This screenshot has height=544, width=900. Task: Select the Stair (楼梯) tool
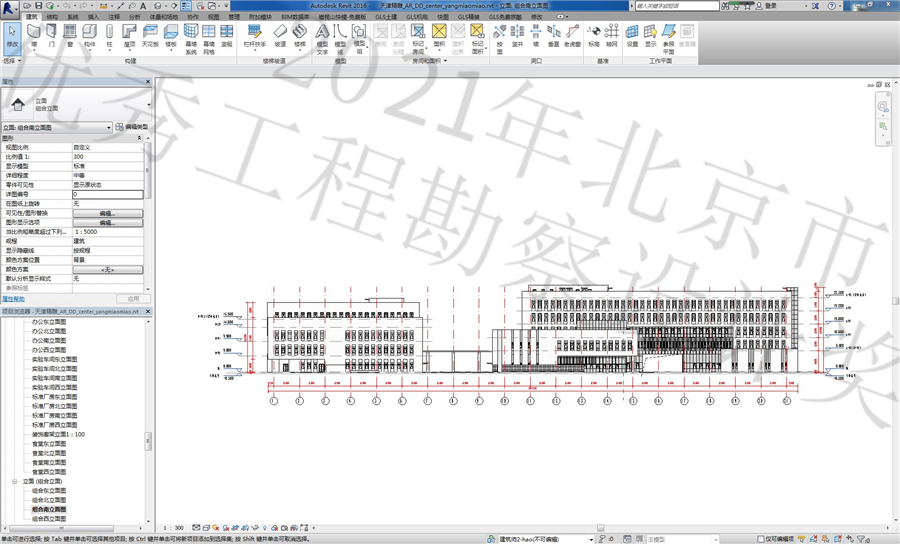[x=300, y=34]
